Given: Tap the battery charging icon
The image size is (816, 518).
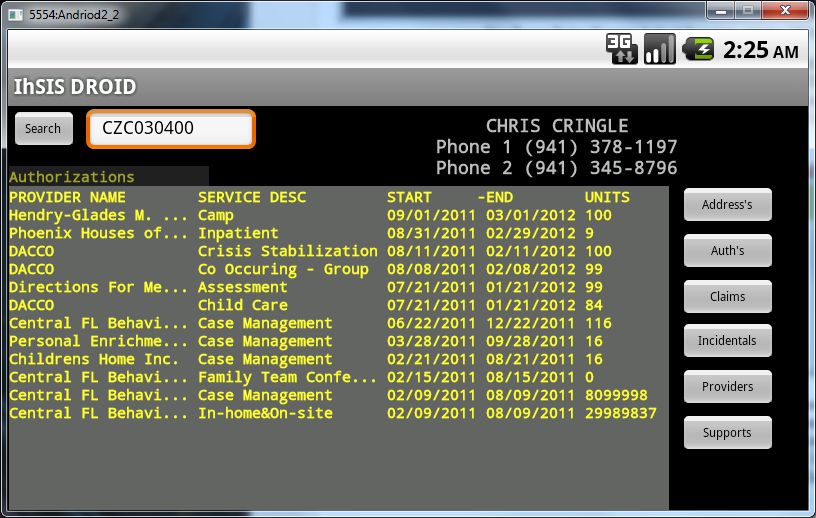Looking at the screenshot, I should click(698, 49).
